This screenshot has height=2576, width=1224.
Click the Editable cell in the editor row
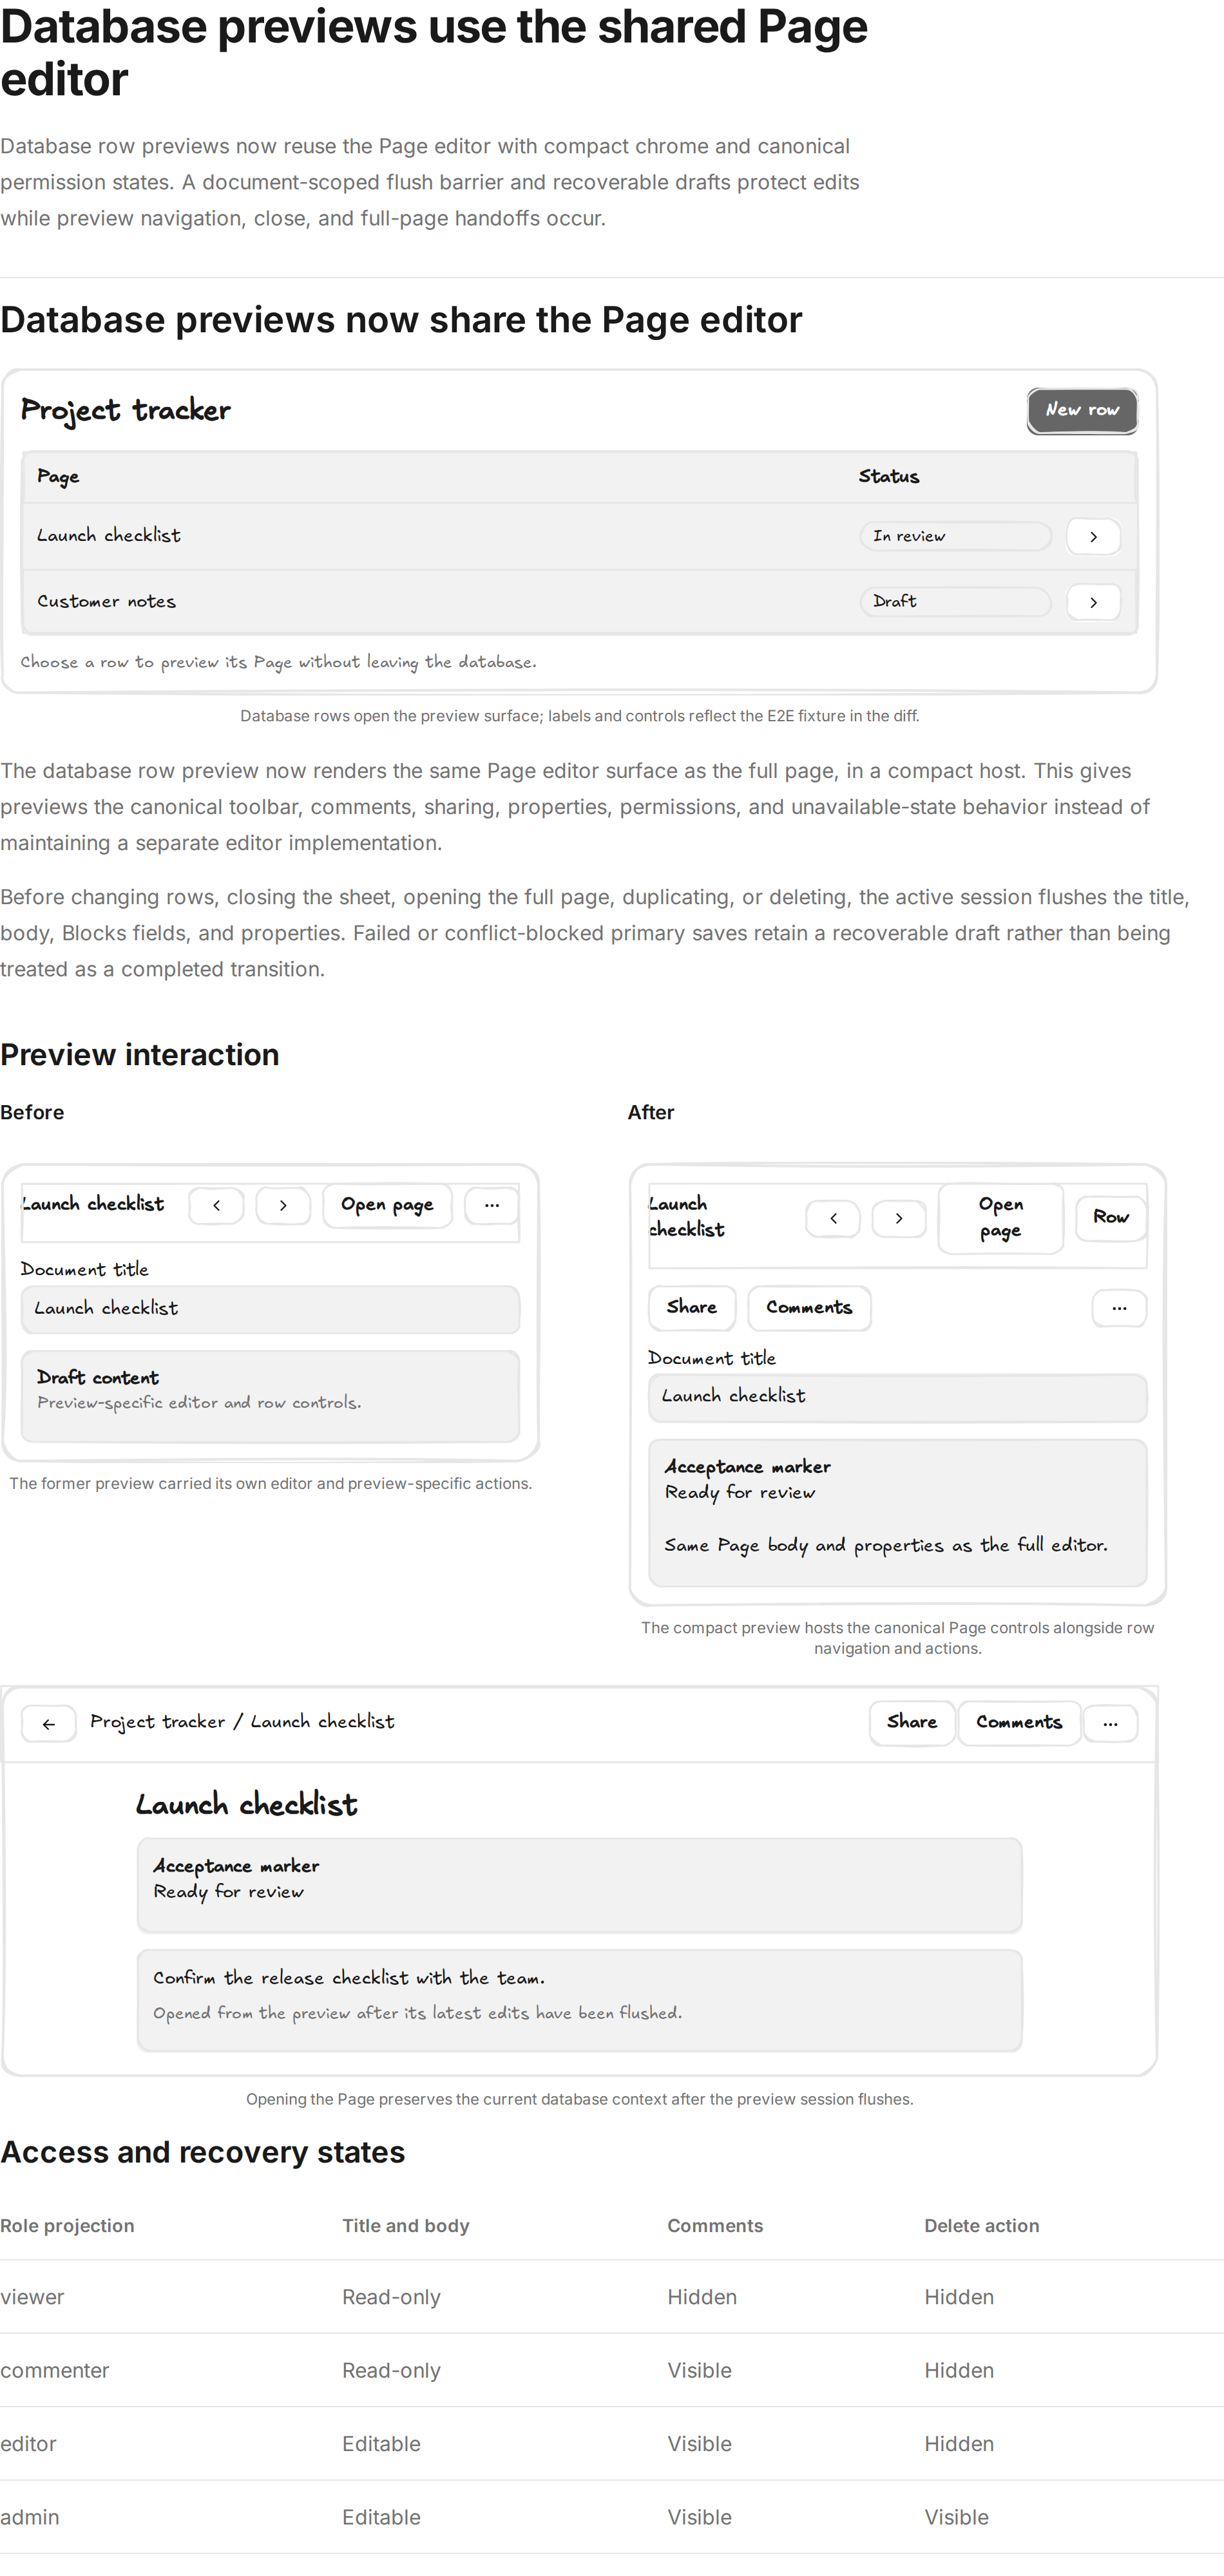(x=381, y=2443)
